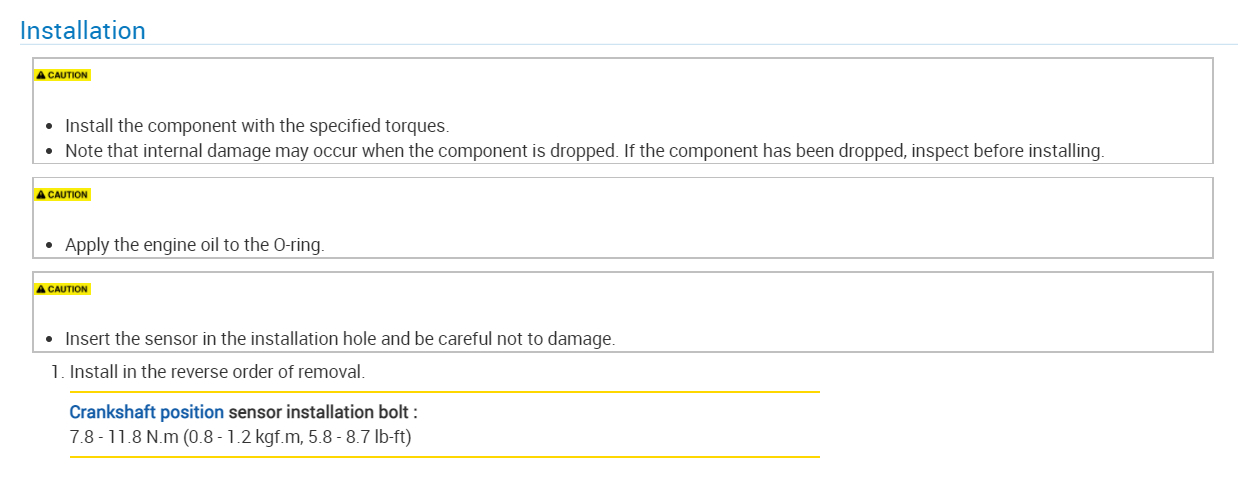This screenshot has width=1255, height=492.
Task: Click the 'sensor installation bolt' label text
Action: pos(322,412)
